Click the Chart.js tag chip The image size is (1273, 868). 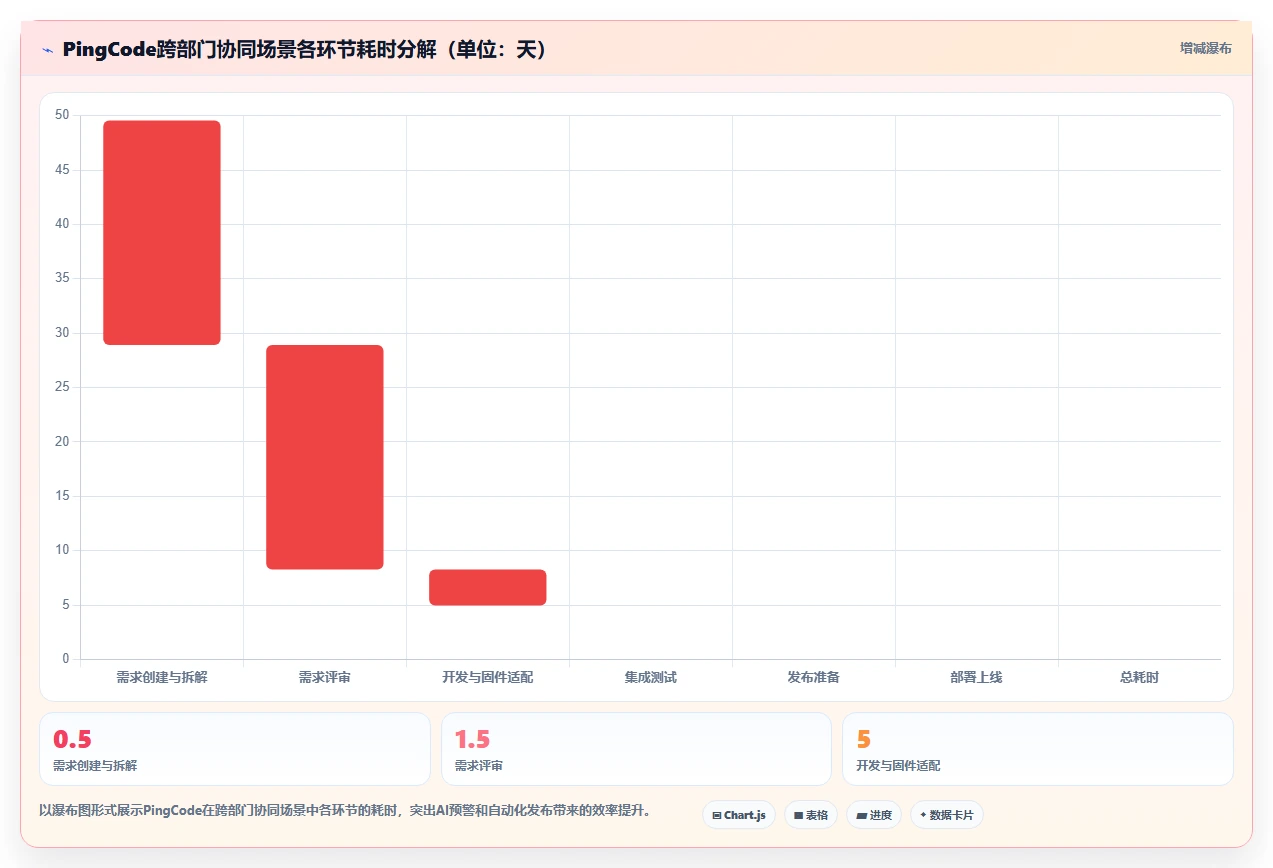click(739, 815)
